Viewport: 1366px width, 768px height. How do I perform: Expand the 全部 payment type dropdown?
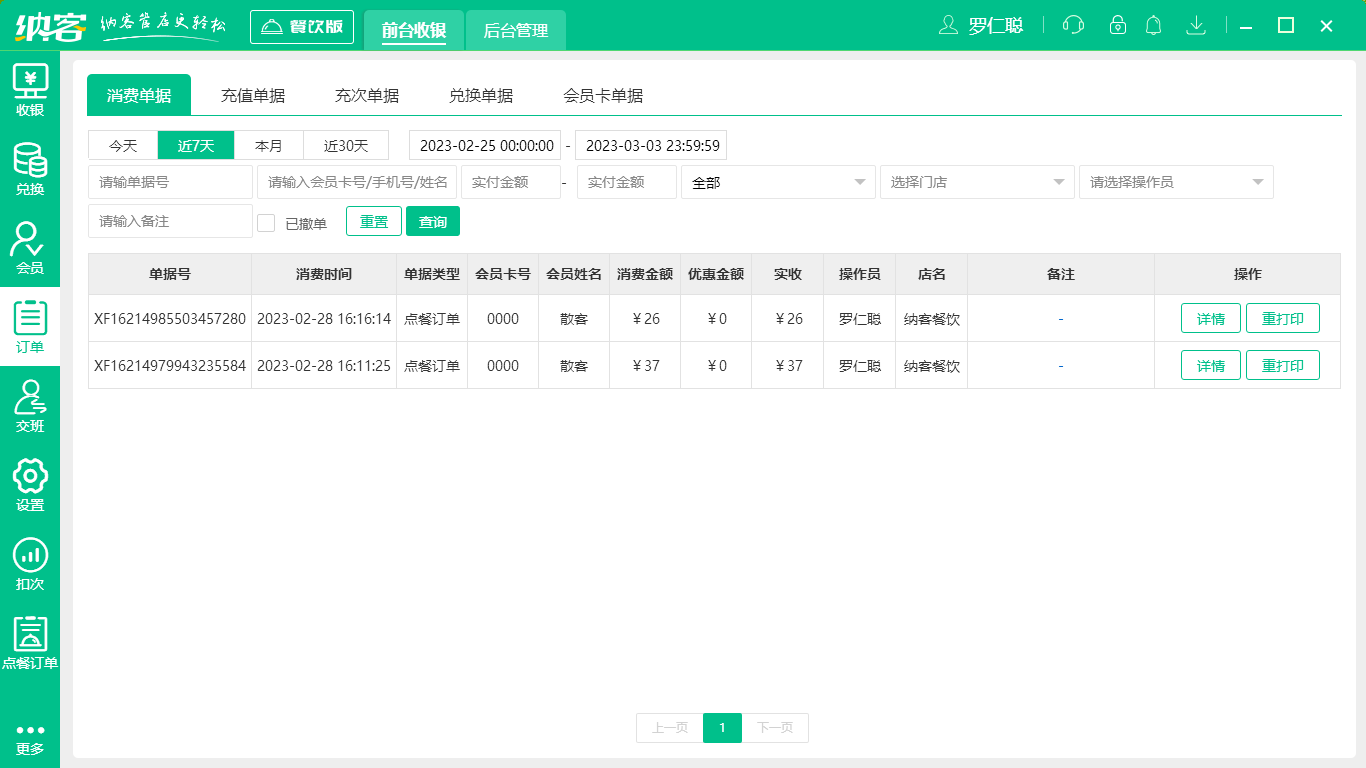[779, 182]
